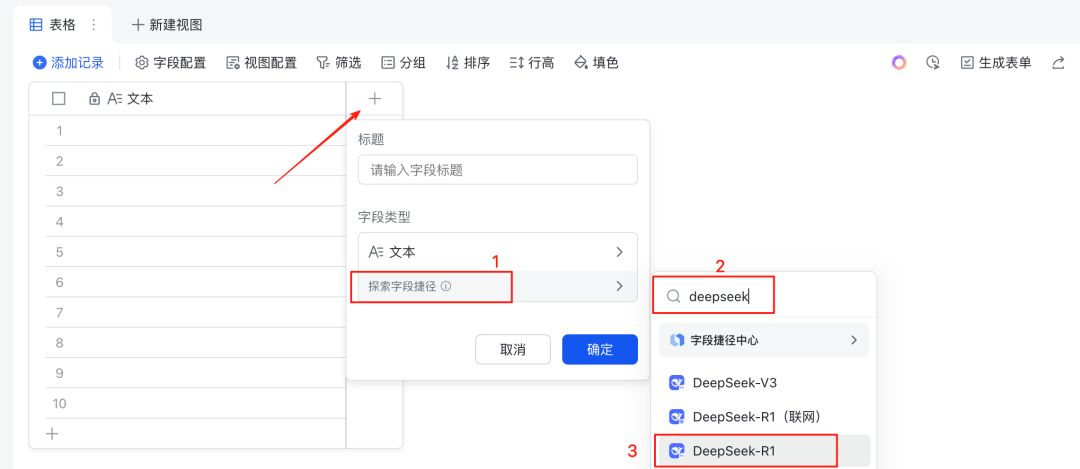Adjust row height with 行高
1080x469 pixels.
tap(532, 63)
